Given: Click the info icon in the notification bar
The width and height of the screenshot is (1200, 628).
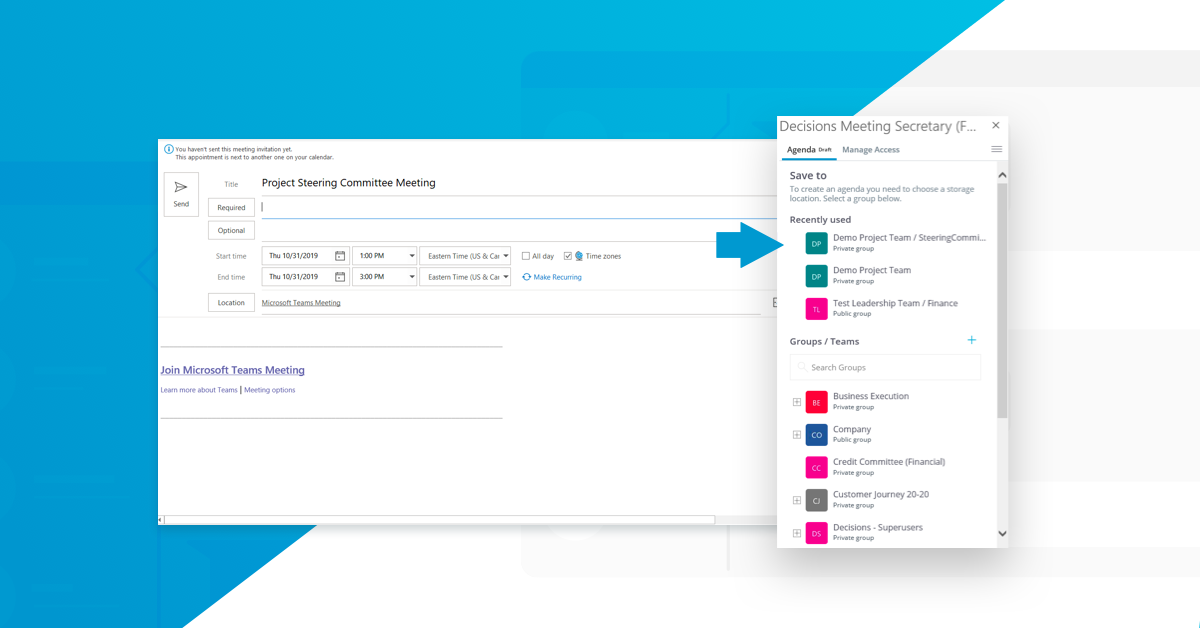Looking at the screenshot, I should 169,149.
